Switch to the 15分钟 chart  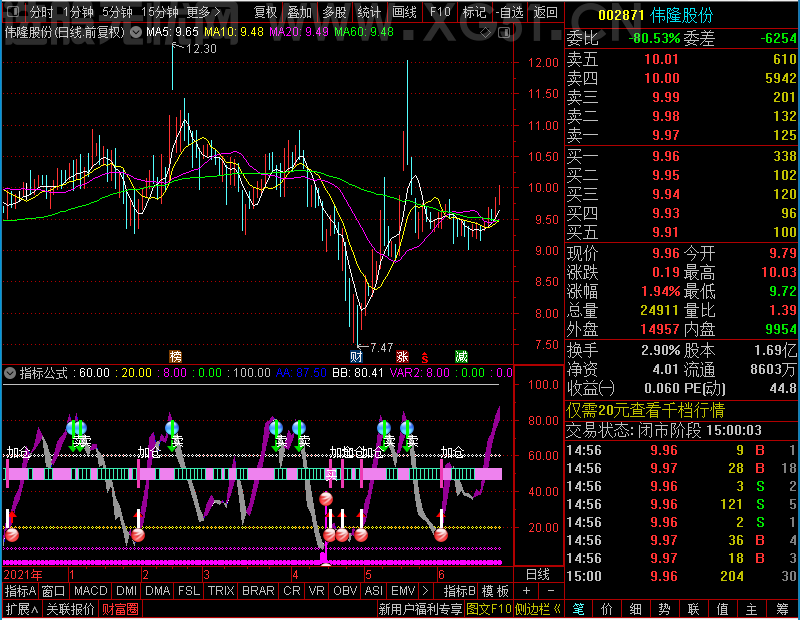point(159,11)
